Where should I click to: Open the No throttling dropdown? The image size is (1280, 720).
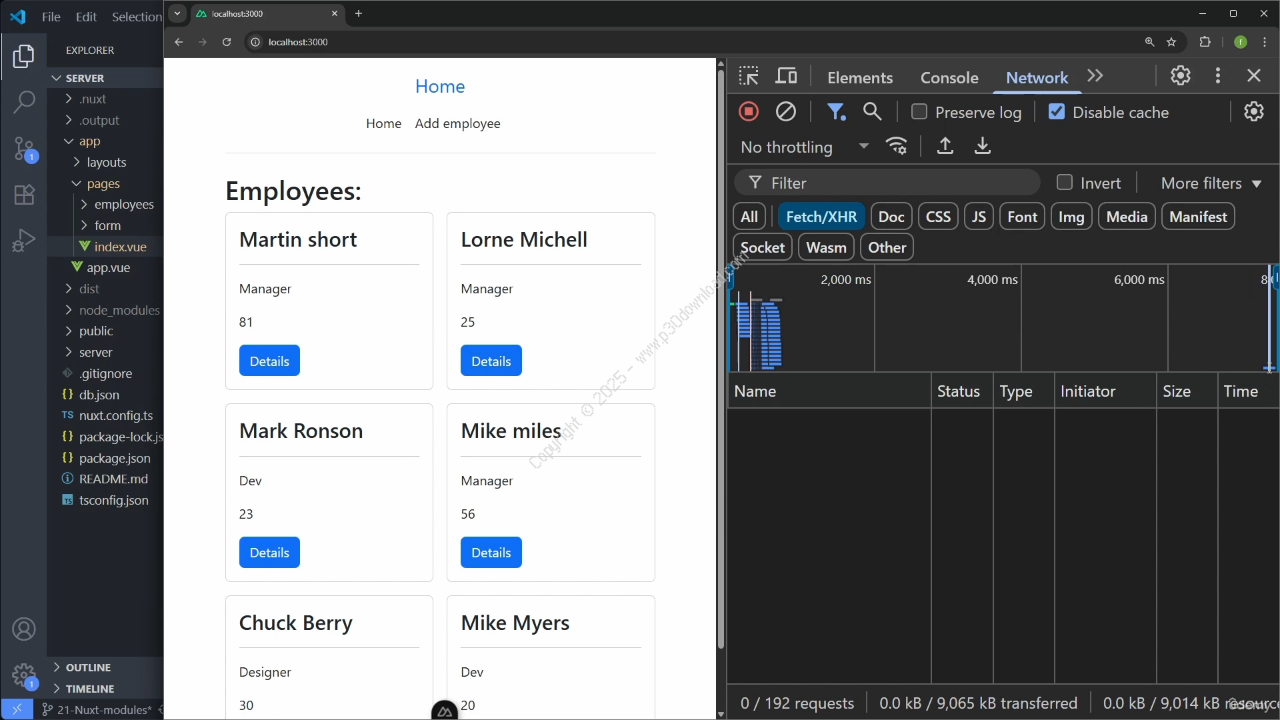(804, 147)
